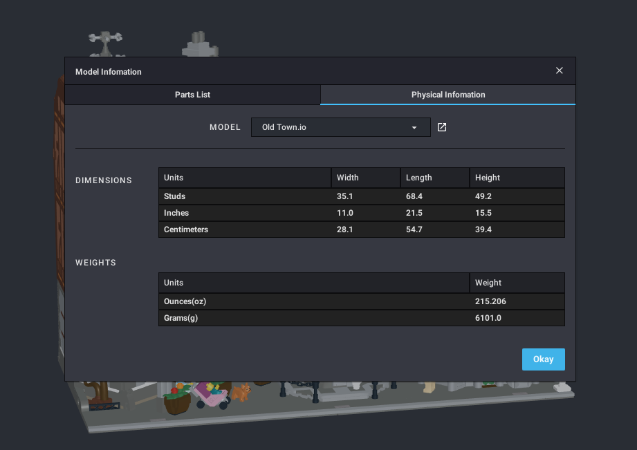This screenshot has height=450, width=637.
Task: Open the model in external window icon
Action: point(442,128)
